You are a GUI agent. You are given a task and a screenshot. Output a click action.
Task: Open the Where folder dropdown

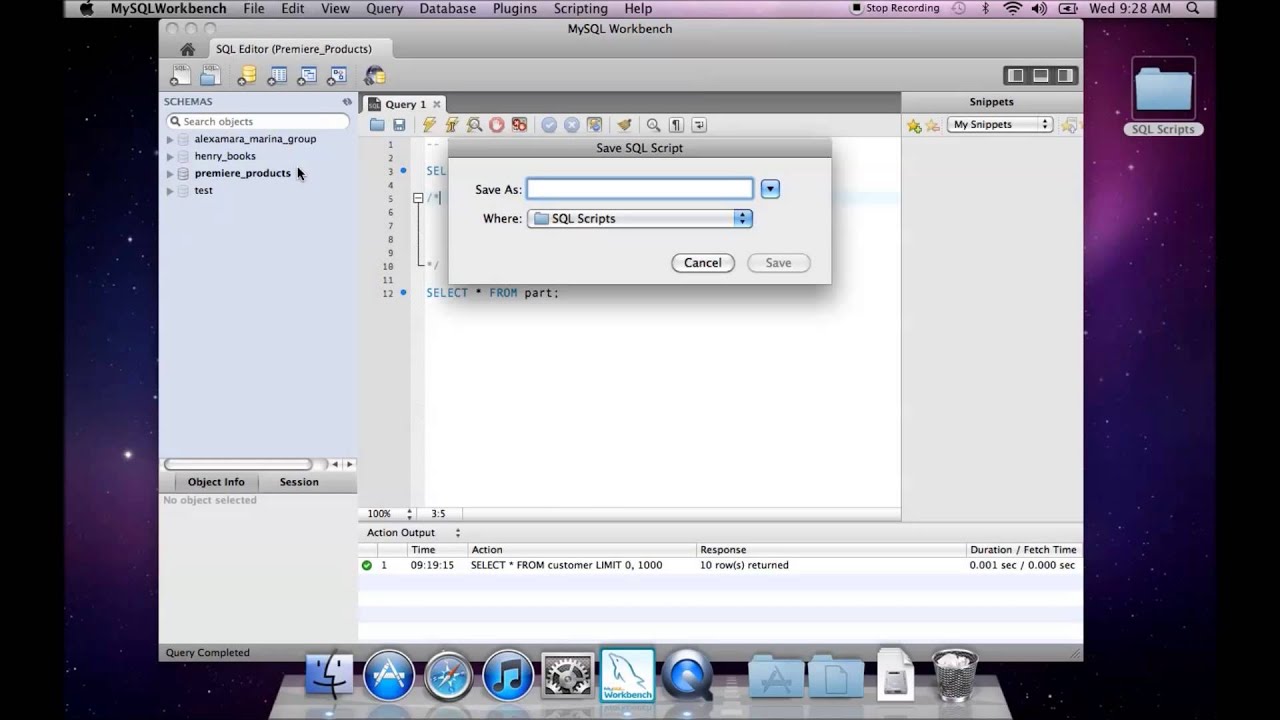point(640,218)
